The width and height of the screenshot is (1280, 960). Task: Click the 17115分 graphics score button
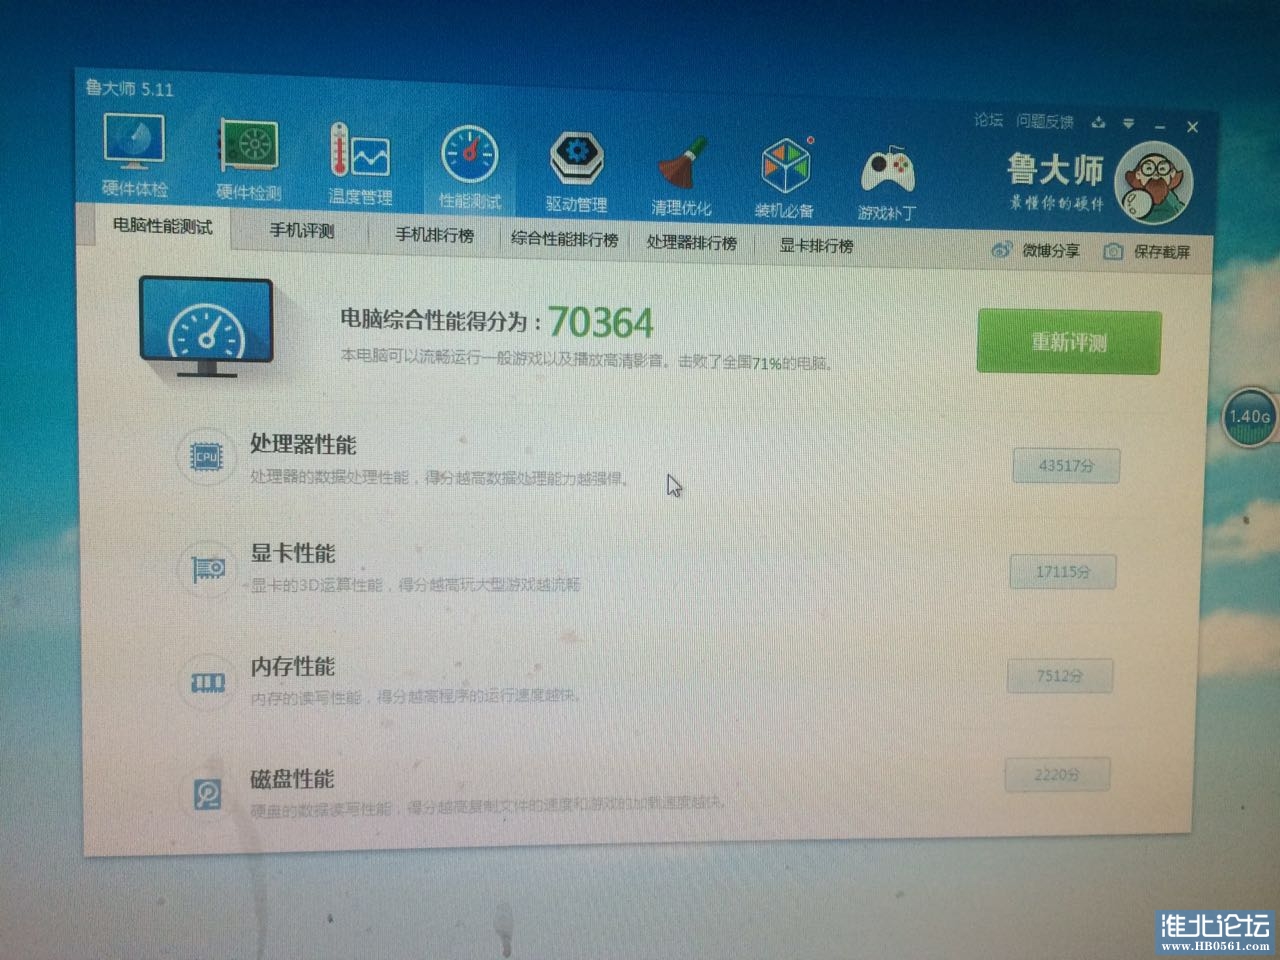pyautogui.click(x=1062, y=571)
